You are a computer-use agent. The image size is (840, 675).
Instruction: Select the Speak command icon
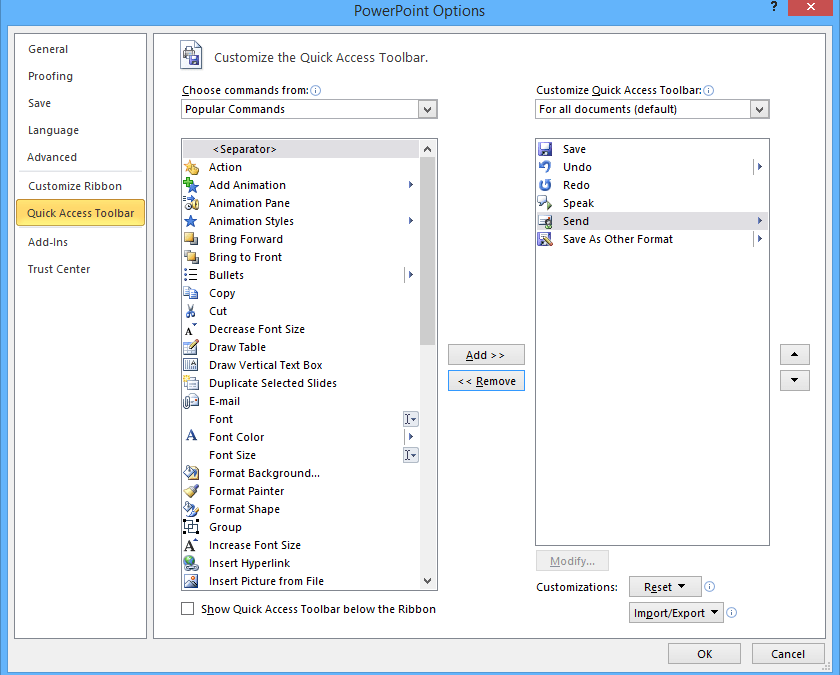coord(545,203)
